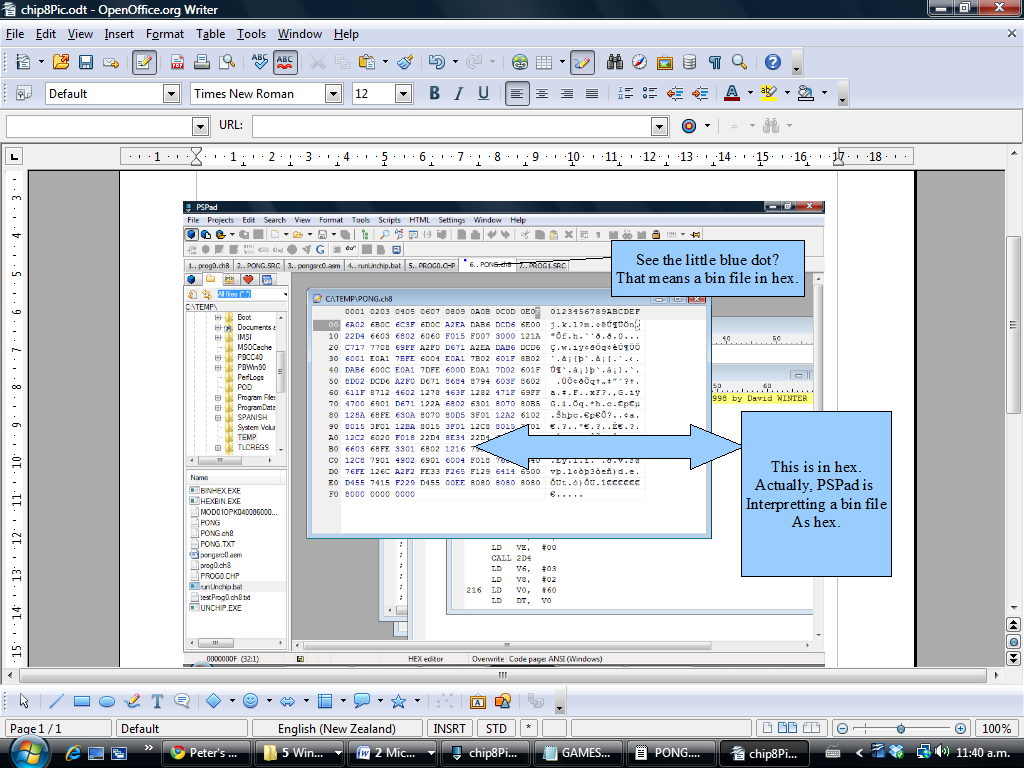The width and height of the screenshot is (1024, 768).
Task: Click the zoom slider handle
Action: [901, 728]
